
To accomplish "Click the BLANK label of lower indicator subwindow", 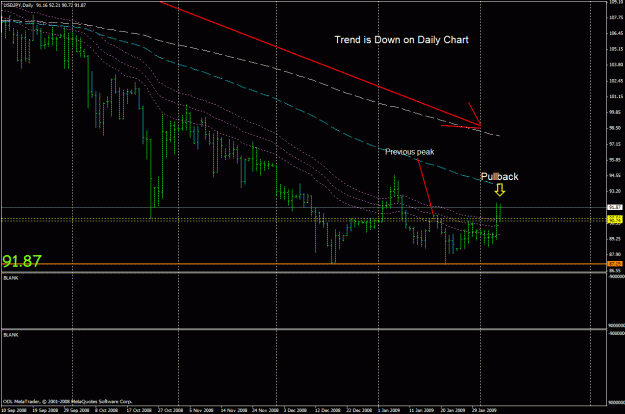I will pyautogui.click(x=11, y=335).
